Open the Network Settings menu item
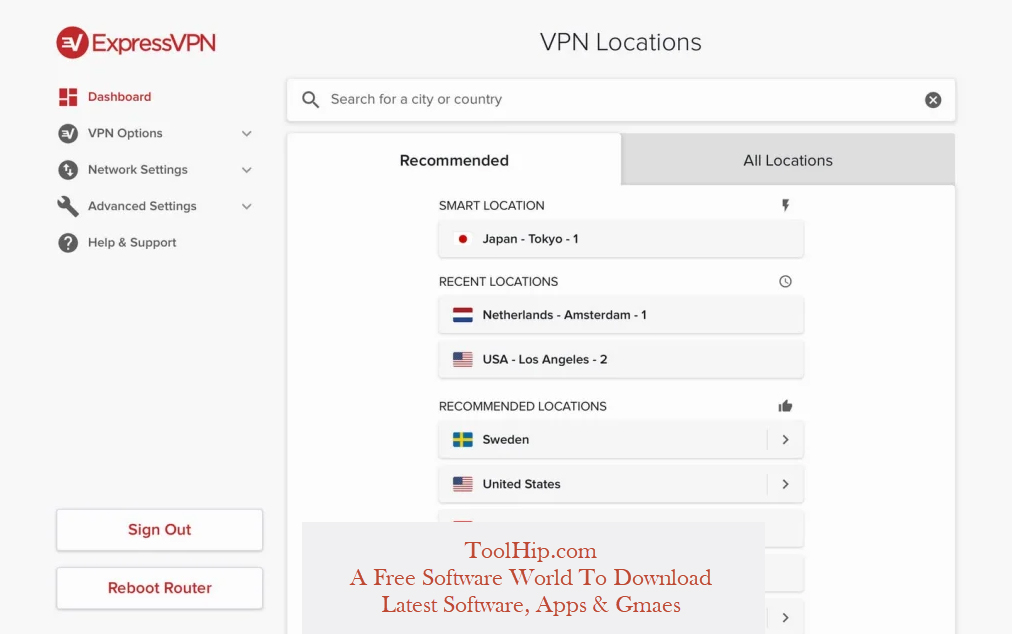1012x634 pixels. point(137,170)
